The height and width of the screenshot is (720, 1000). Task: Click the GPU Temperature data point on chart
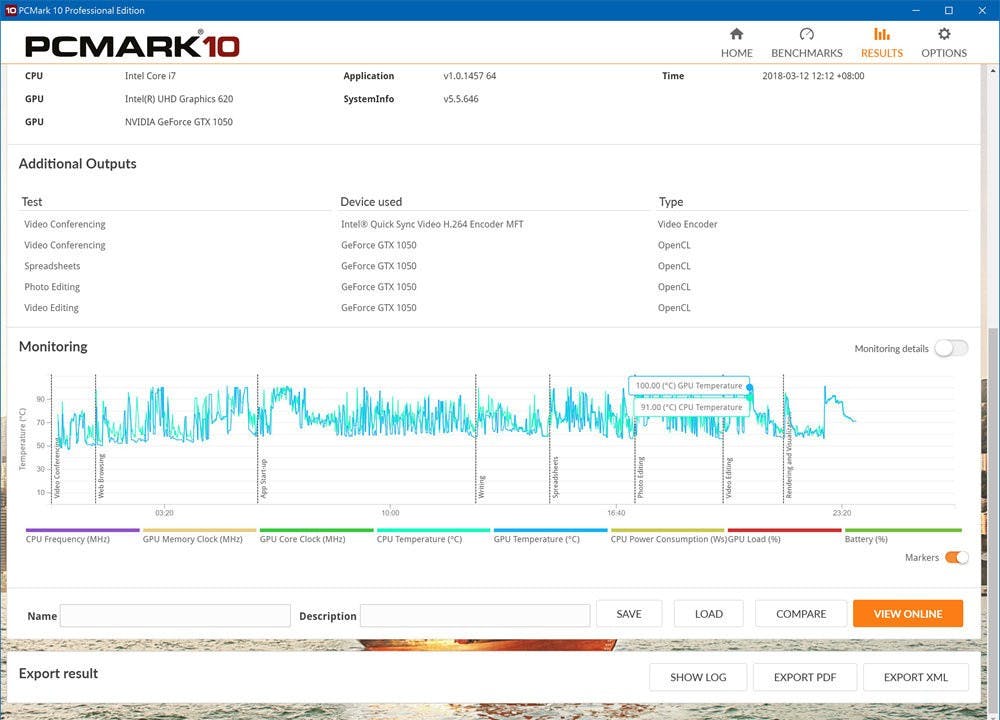tap(749, 387)
